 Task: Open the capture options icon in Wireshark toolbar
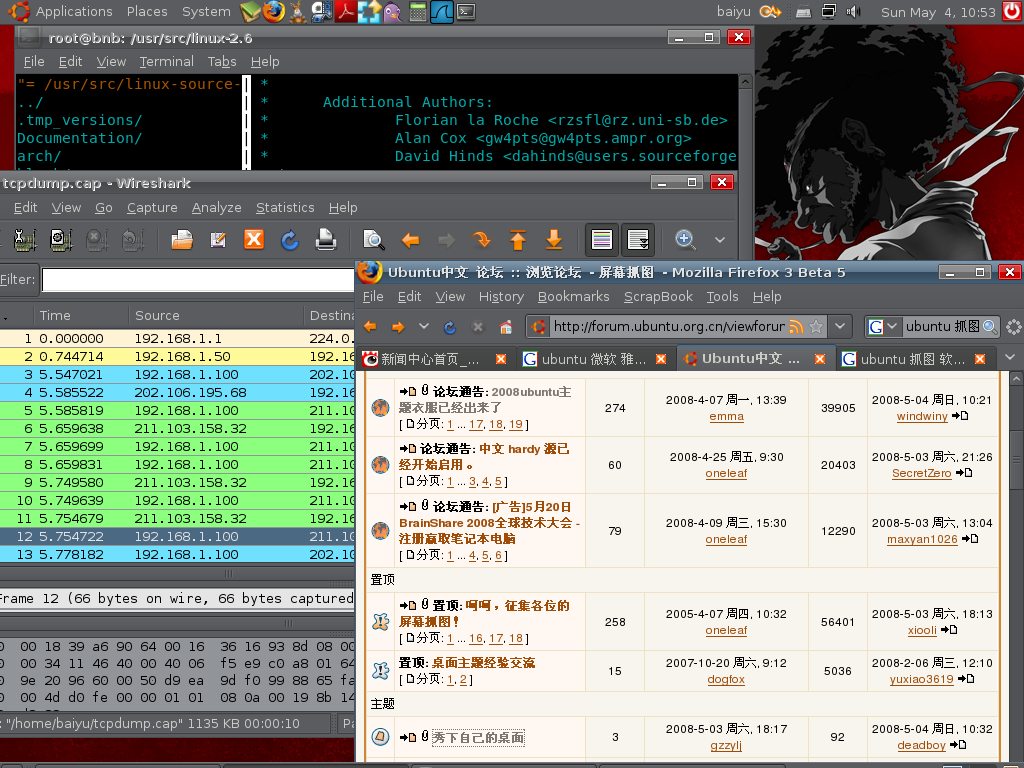coord(61,240)
